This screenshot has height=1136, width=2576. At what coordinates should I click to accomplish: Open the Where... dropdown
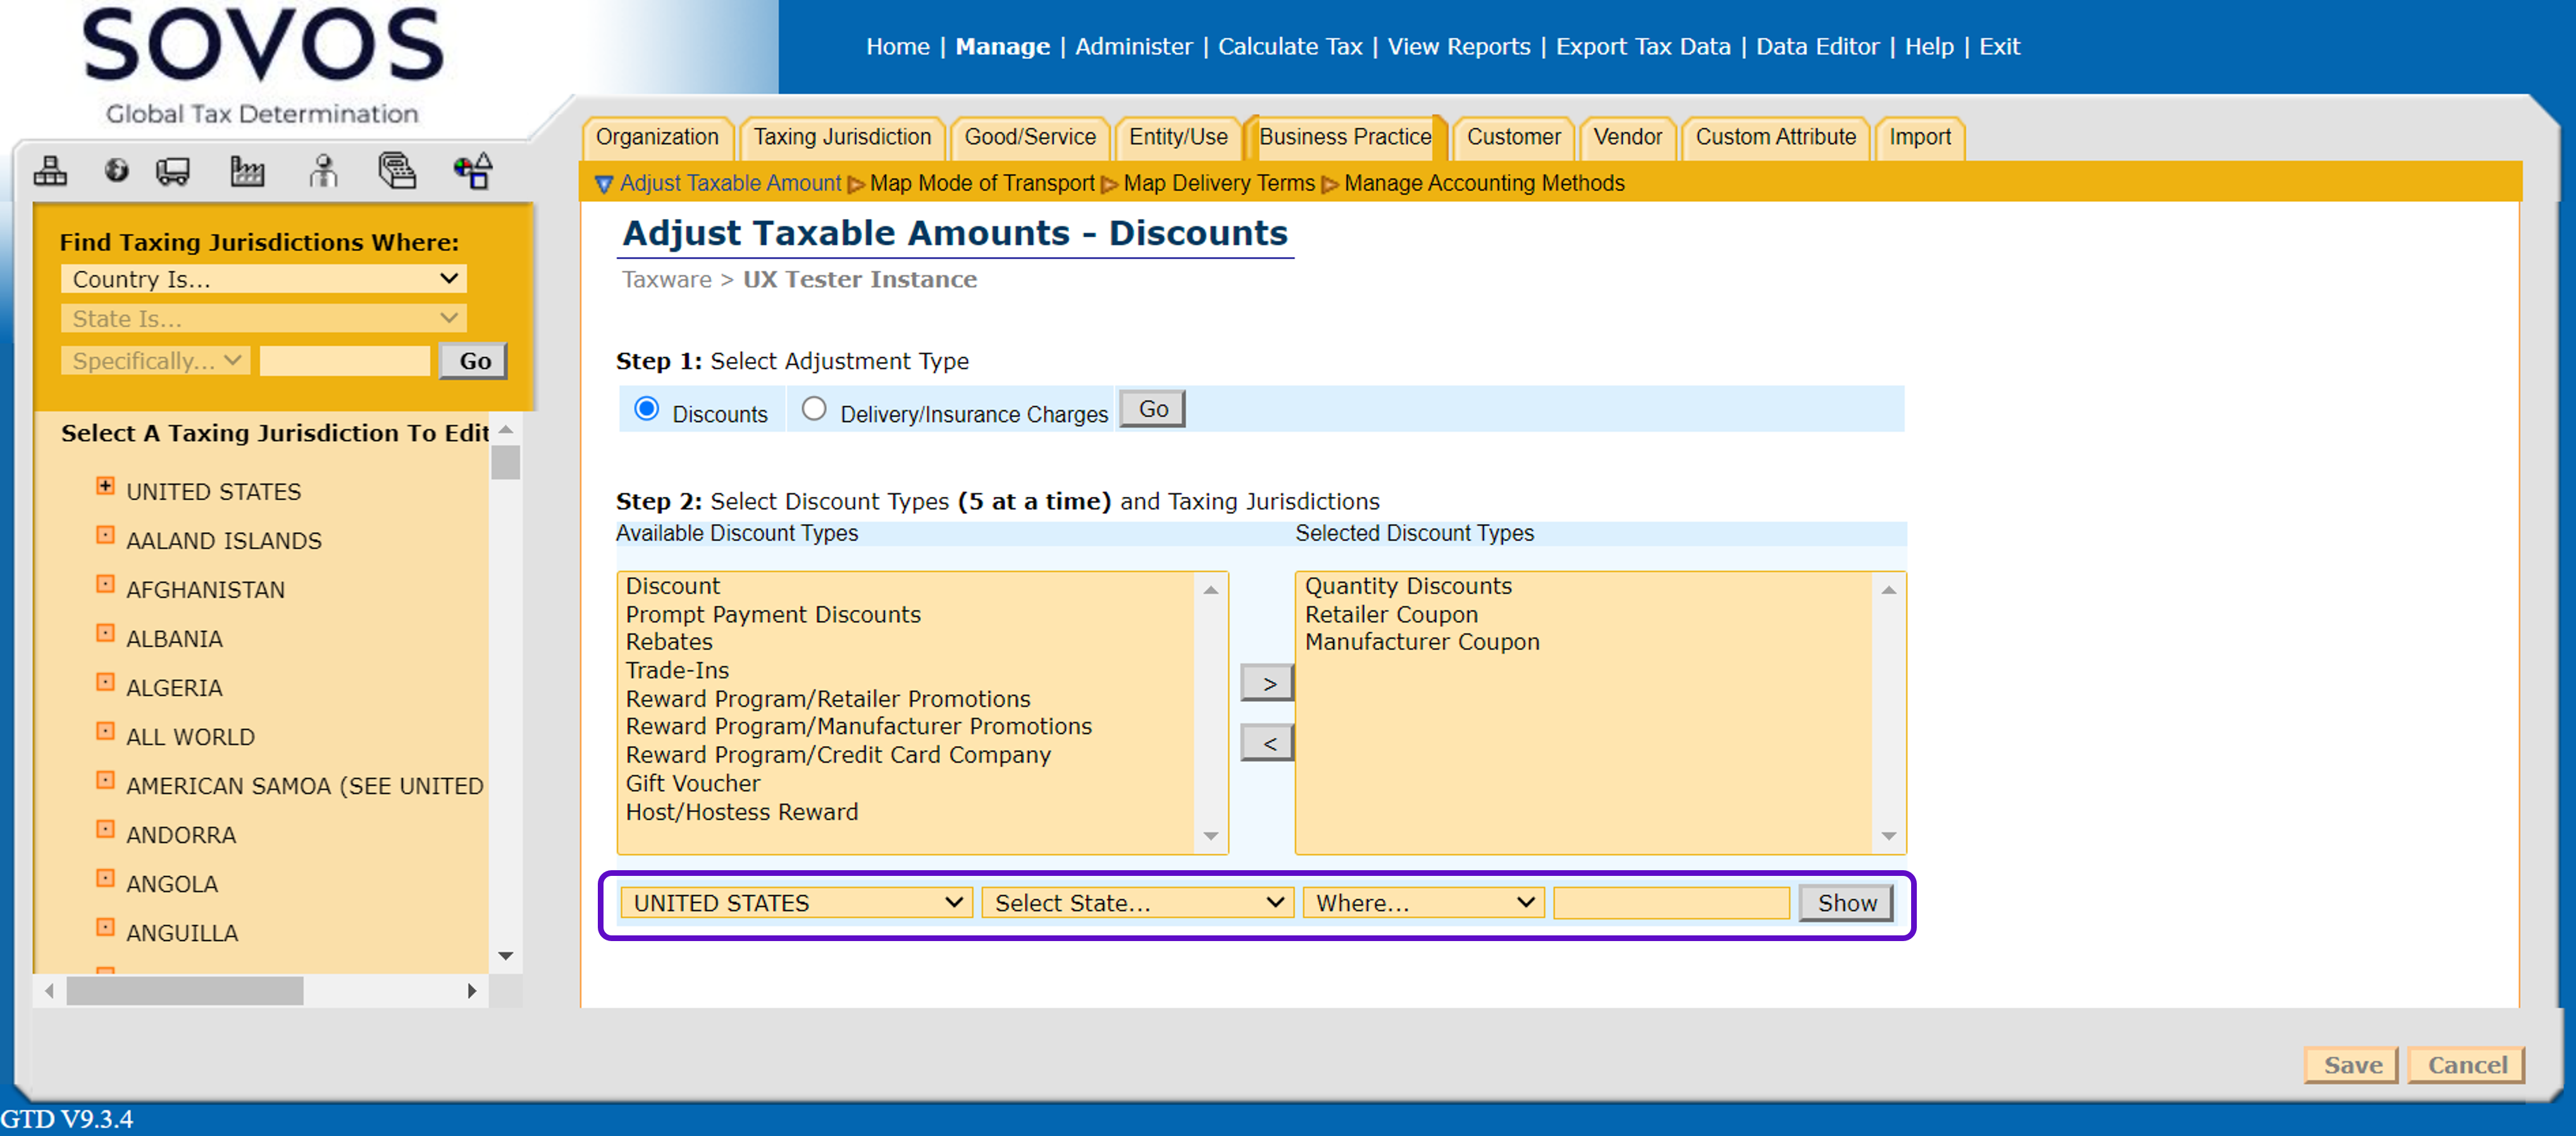(x=1423, y=903)
